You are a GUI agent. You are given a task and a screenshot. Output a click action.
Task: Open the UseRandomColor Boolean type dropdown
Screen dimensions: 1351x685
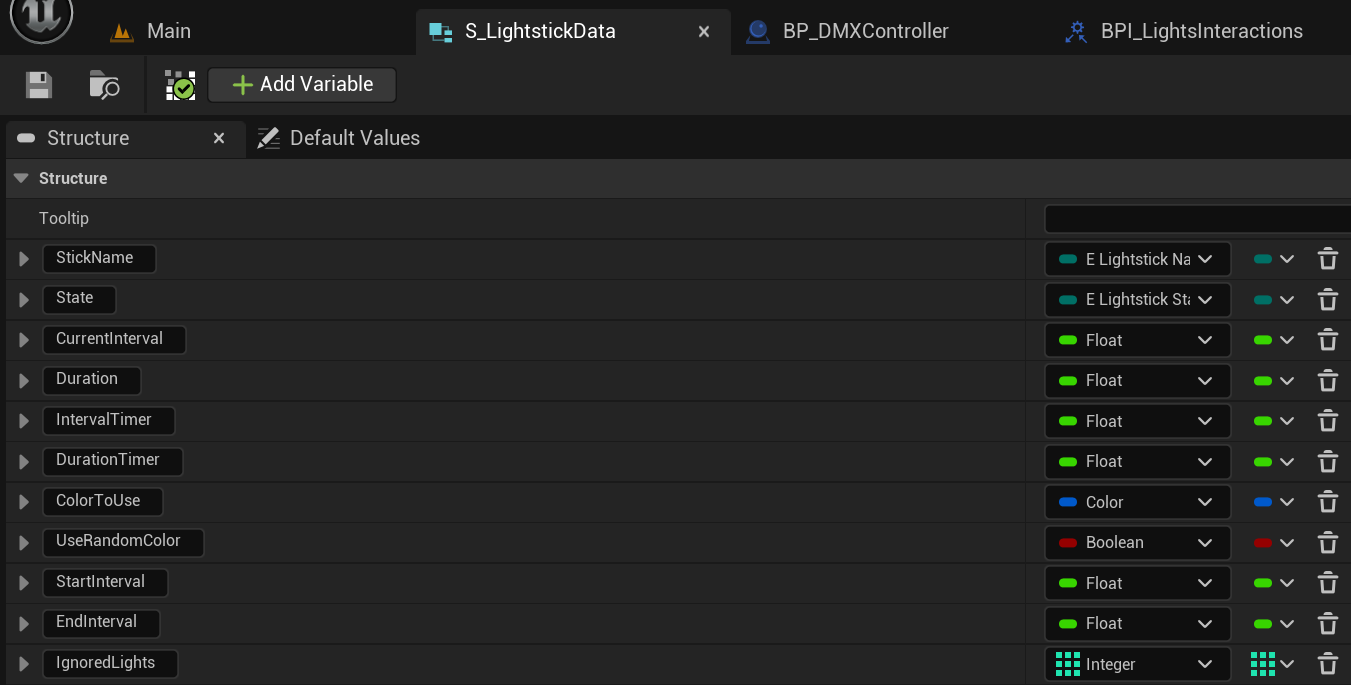coord(1137,543)
